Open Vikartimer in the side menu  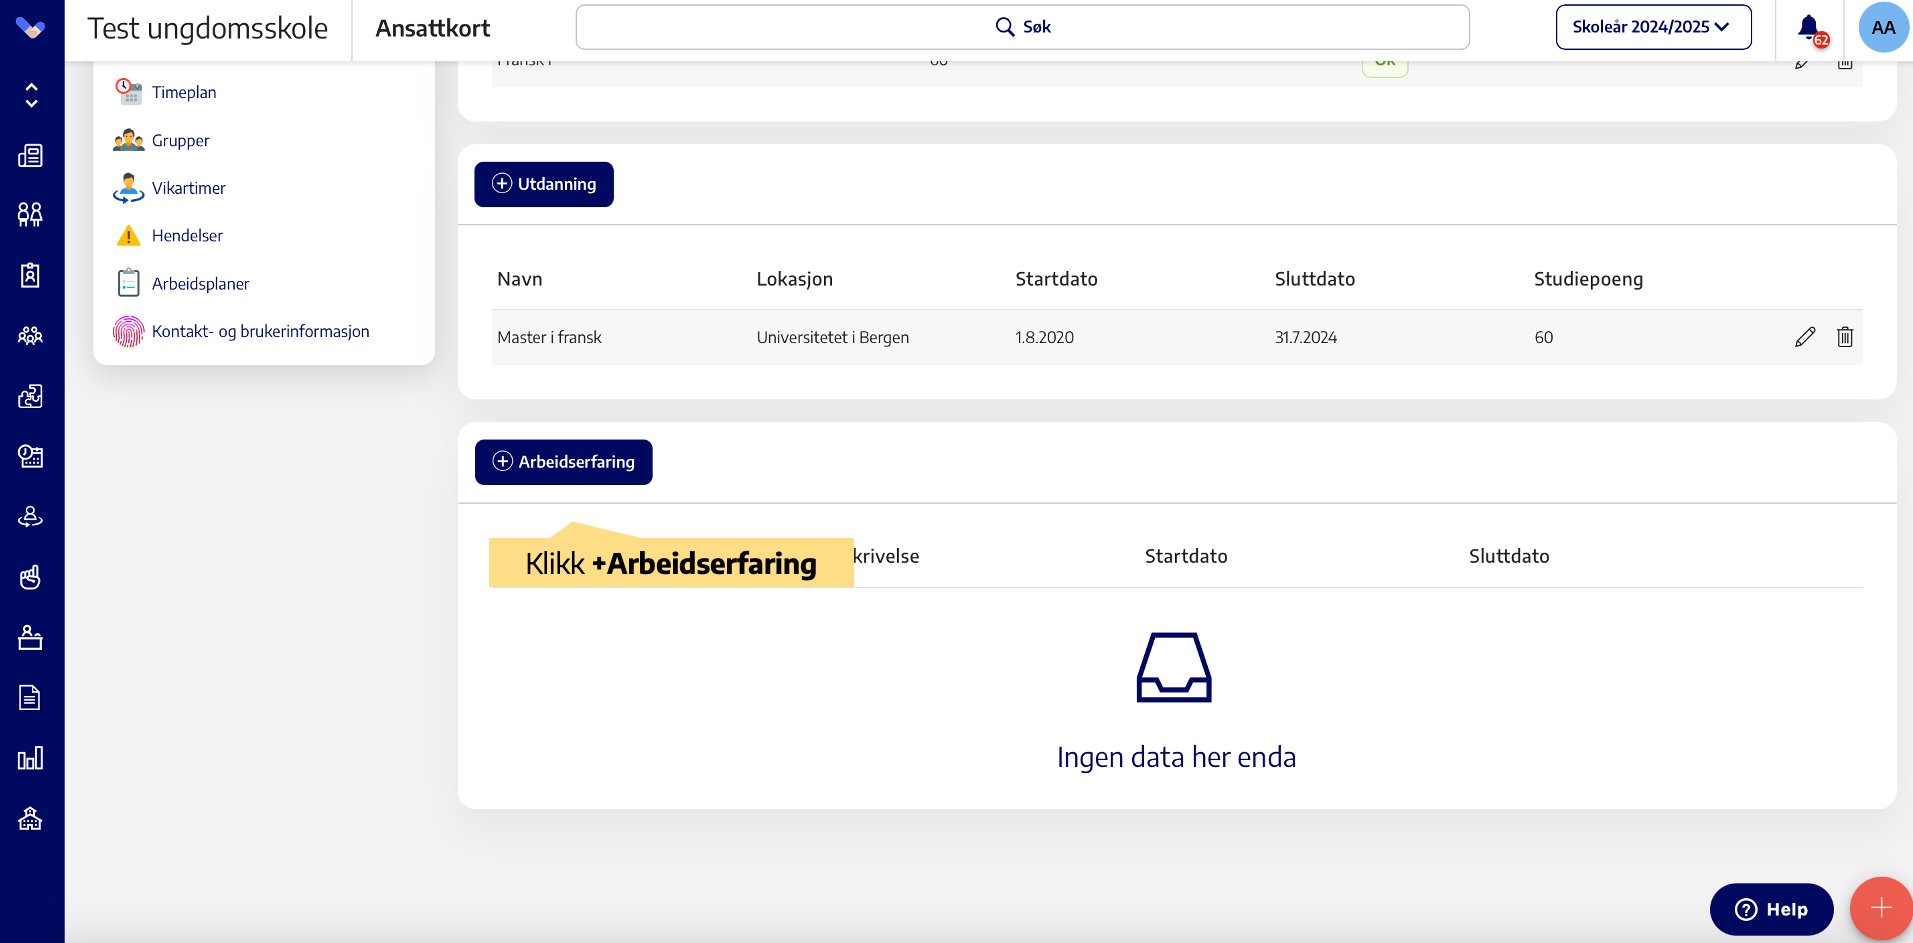[188, 188]
